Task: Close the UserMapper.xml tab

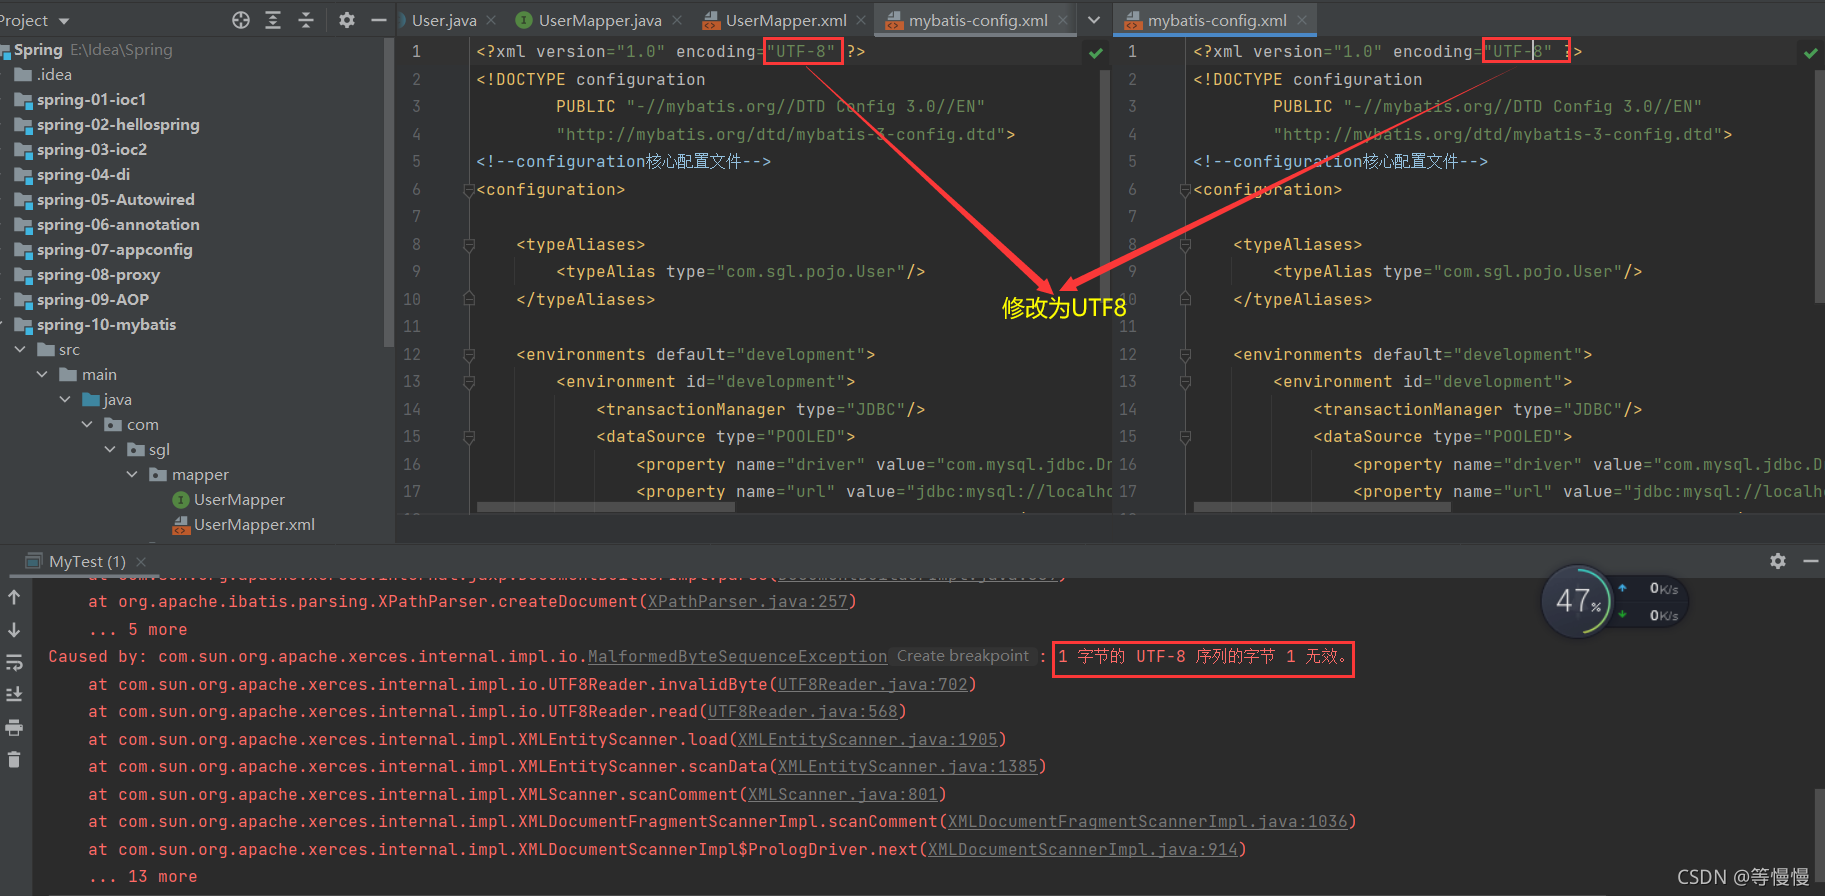Action: tap(861, 20)
